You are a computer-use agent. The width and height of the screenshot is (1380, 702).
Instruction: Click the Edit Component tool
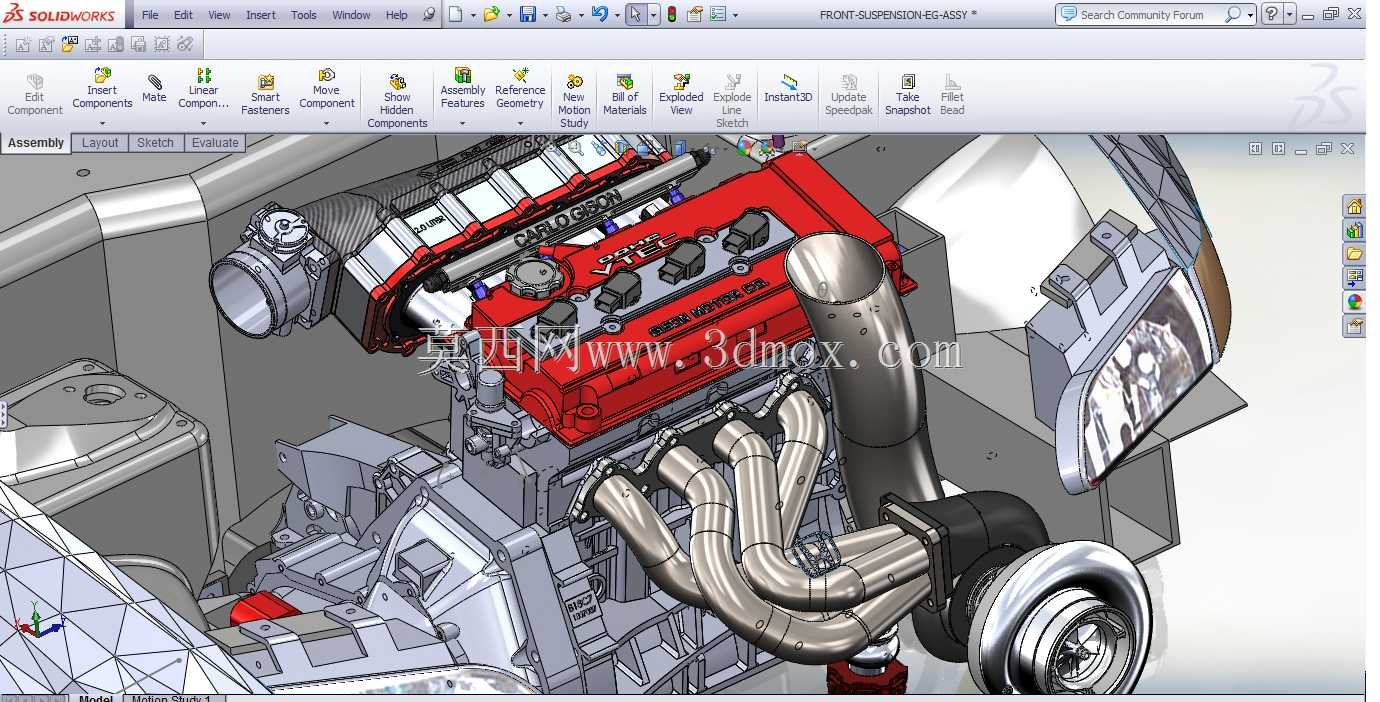coord(35,95)
